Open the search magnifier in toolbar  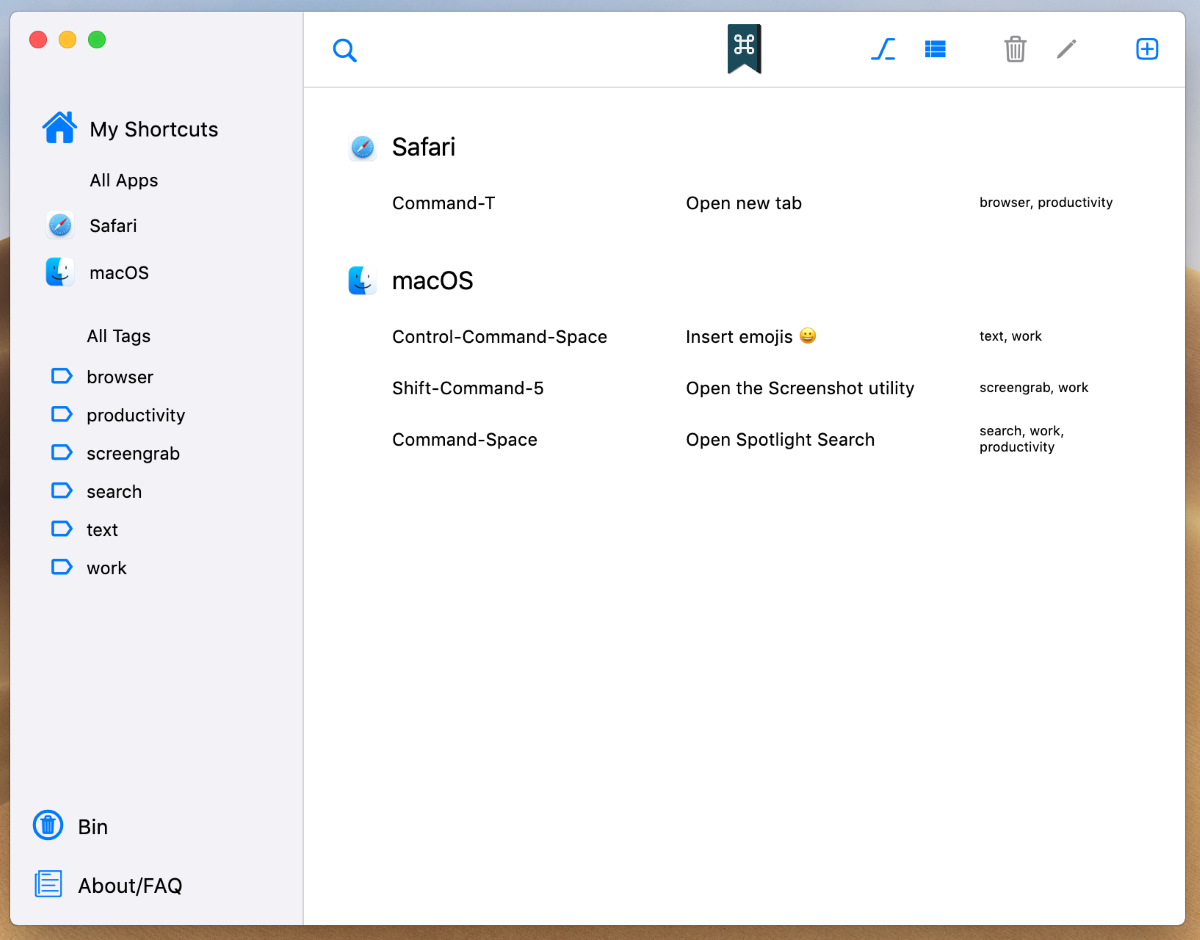coord(345,50)
